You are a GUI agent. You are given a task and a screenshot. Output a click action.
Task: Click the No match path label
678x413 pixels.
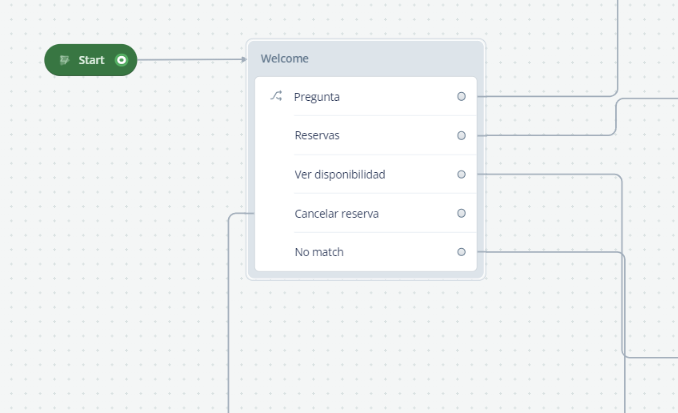pyautogui.click(x=319, y=252)
